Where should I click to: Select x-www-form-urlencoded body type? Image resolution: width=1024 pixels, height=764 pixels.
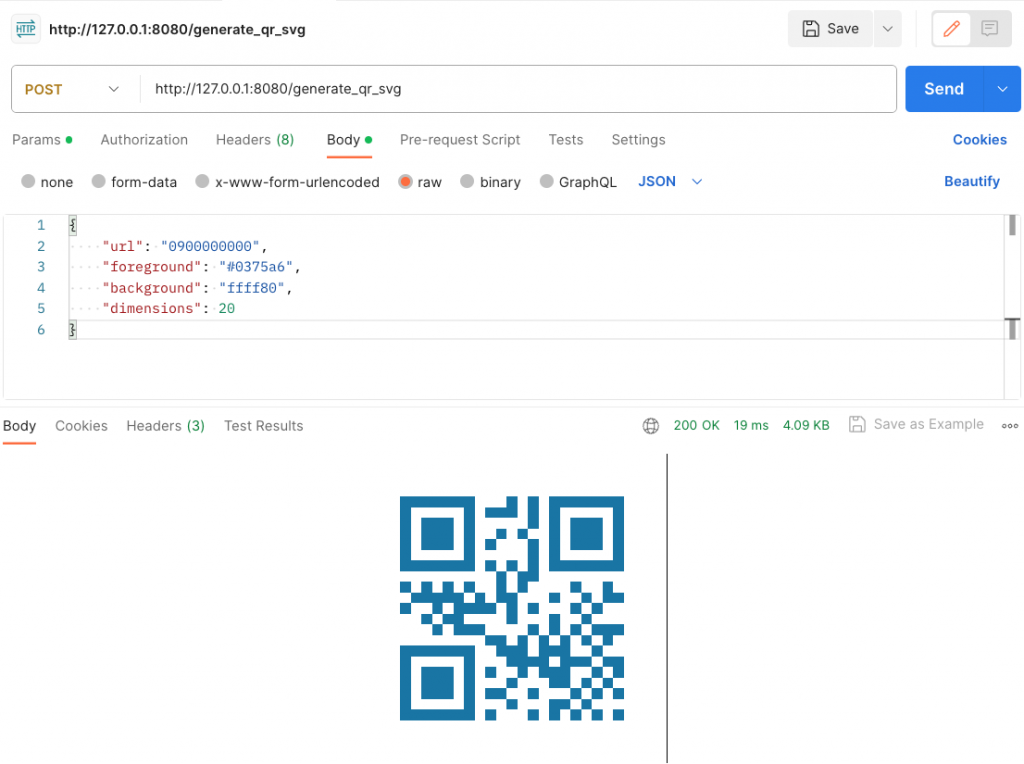tap(202, 181)
